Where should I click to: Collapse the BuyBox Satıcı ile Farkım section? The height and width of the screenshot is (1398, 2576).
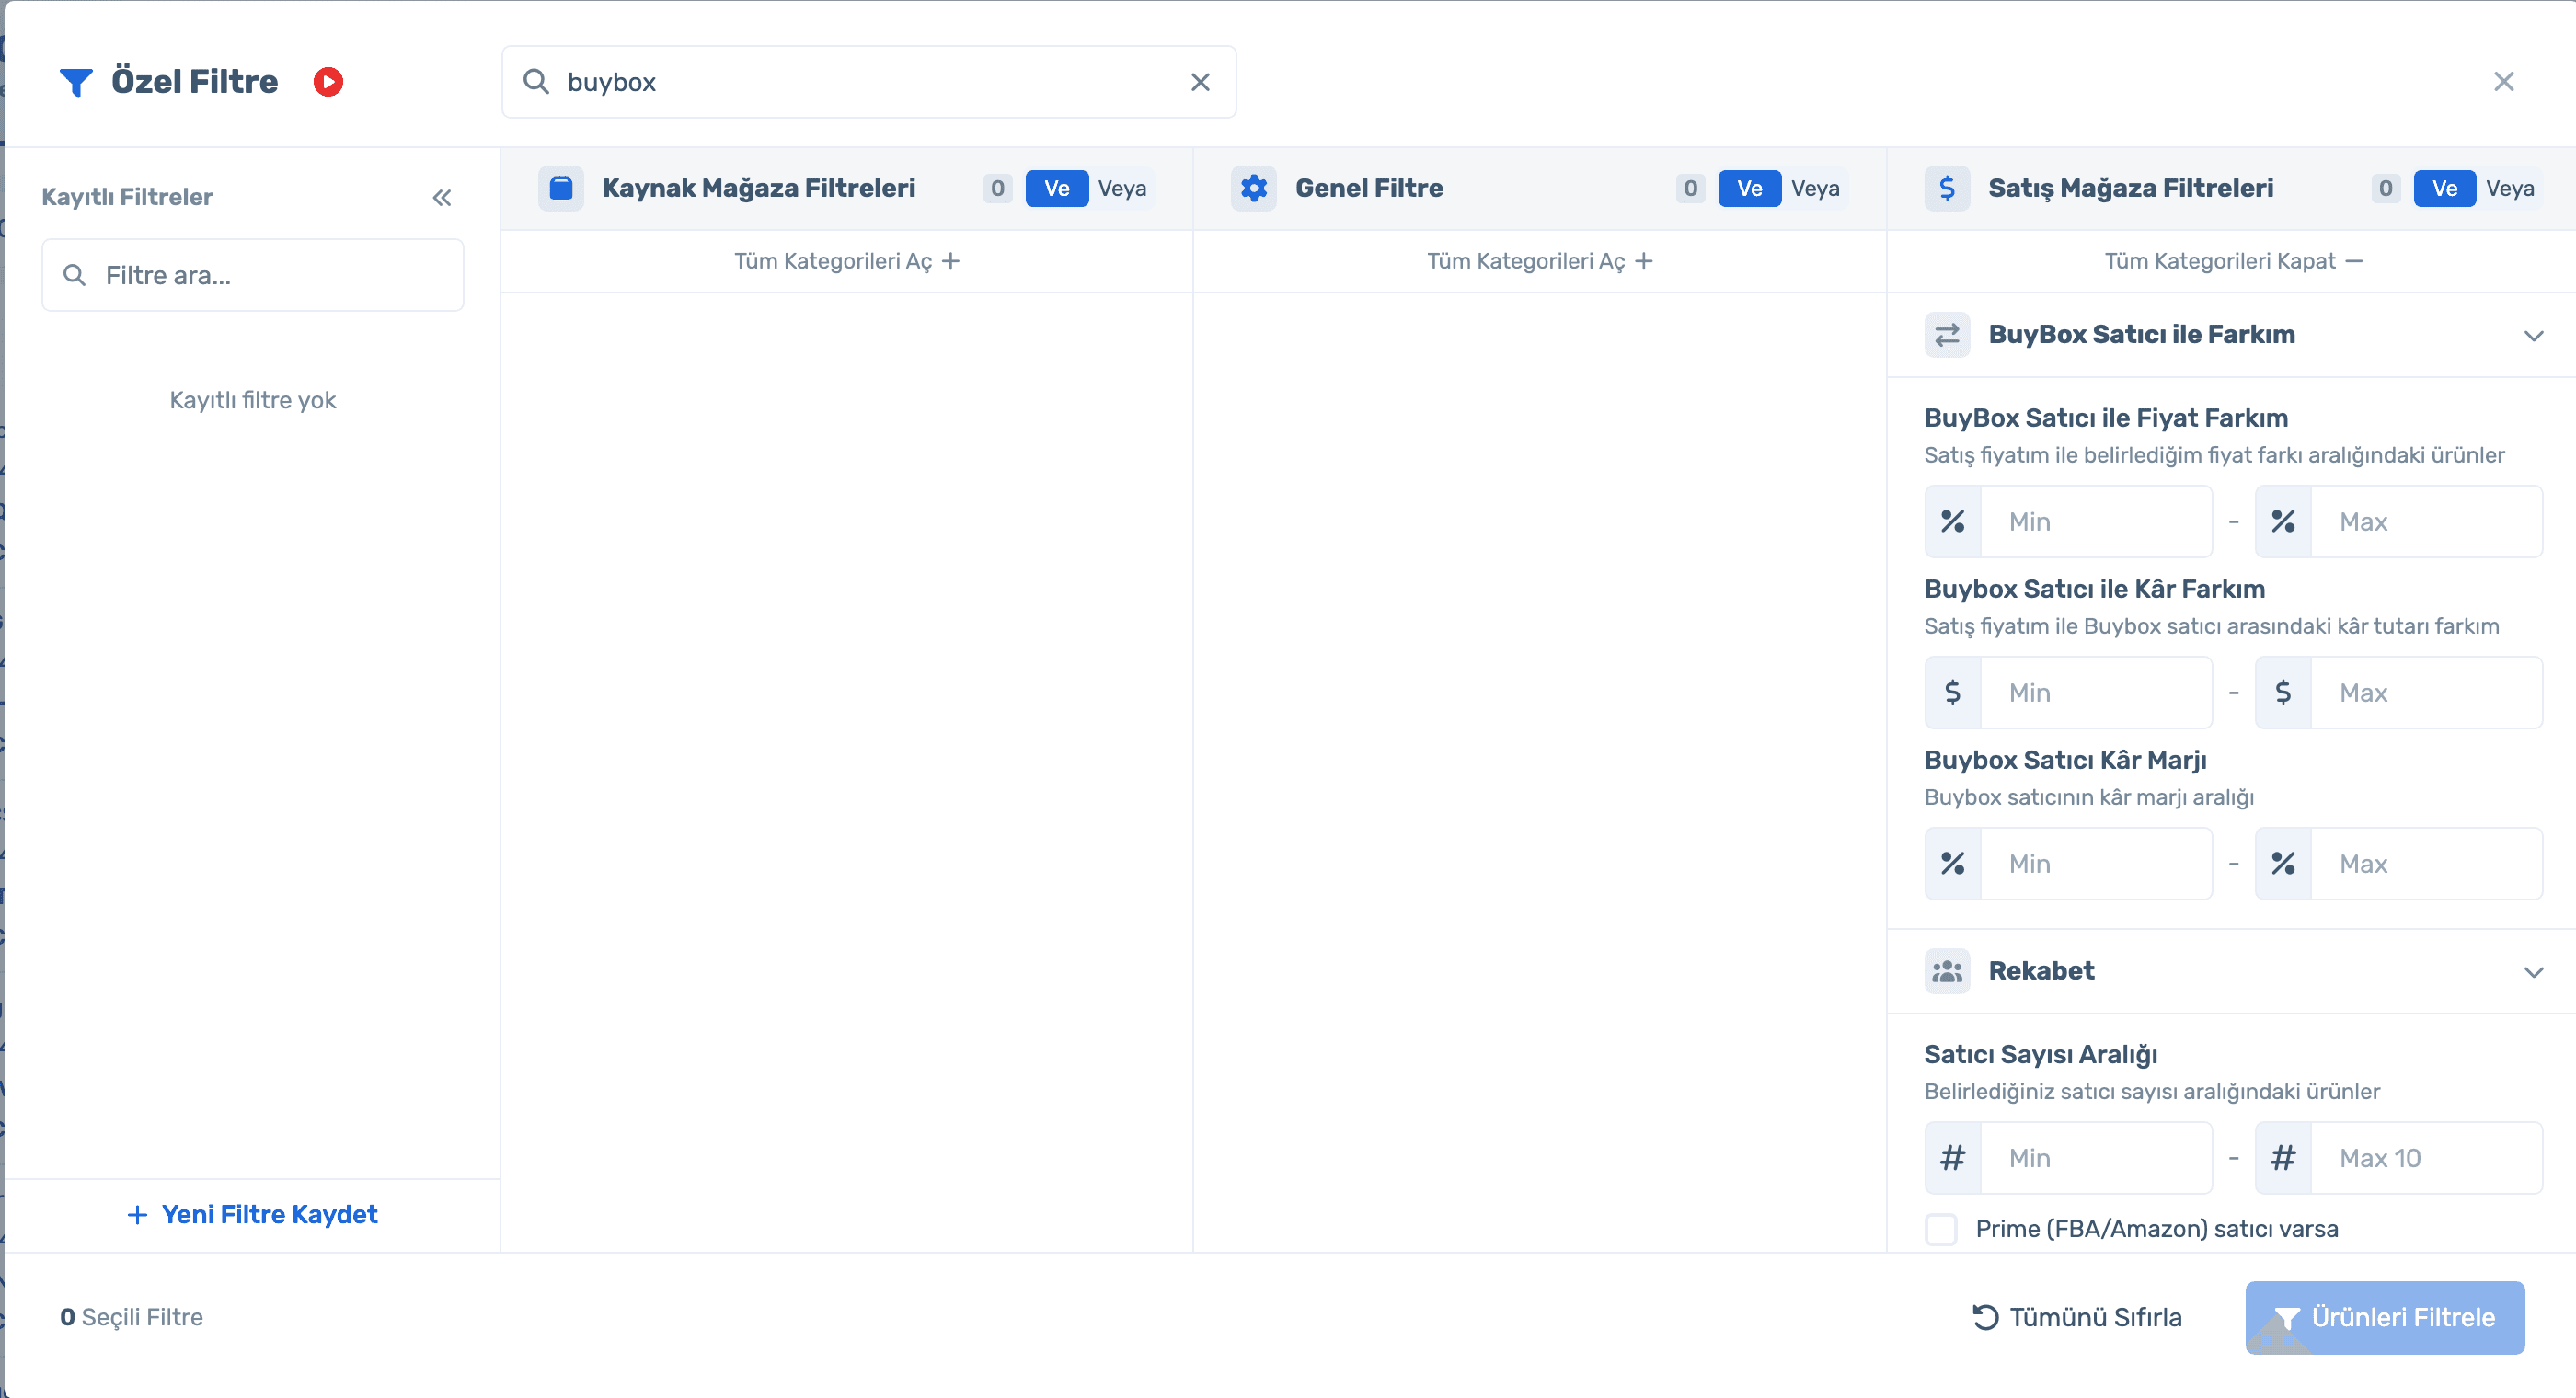tap(2533, 335)
